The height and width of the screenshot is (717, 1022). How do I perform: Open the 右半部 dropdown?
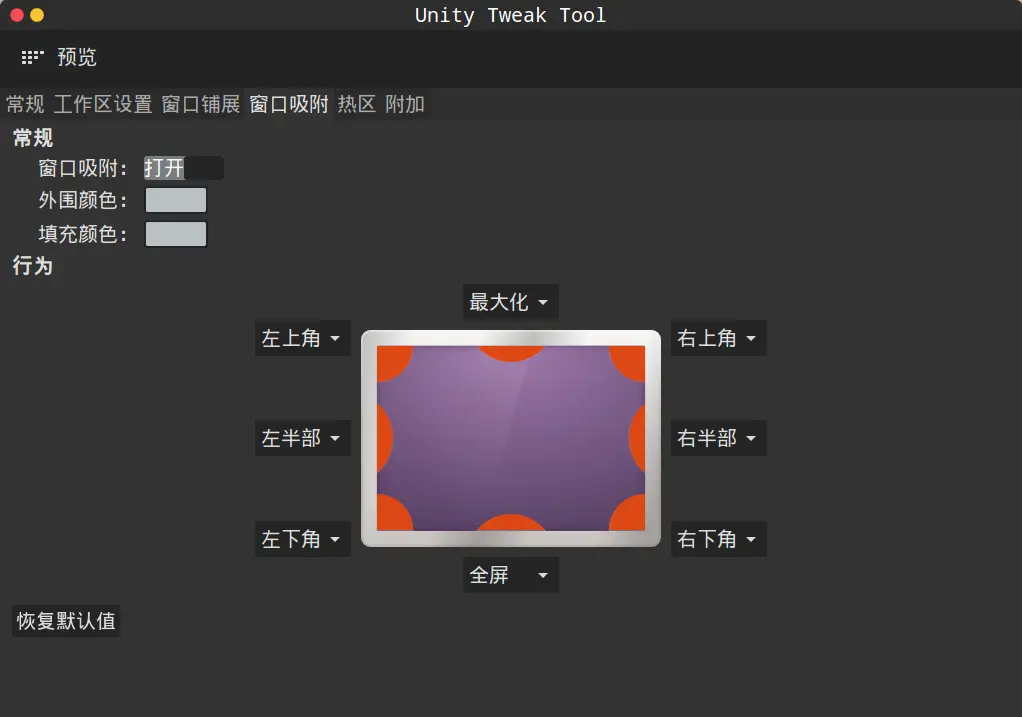pos(718,438)
